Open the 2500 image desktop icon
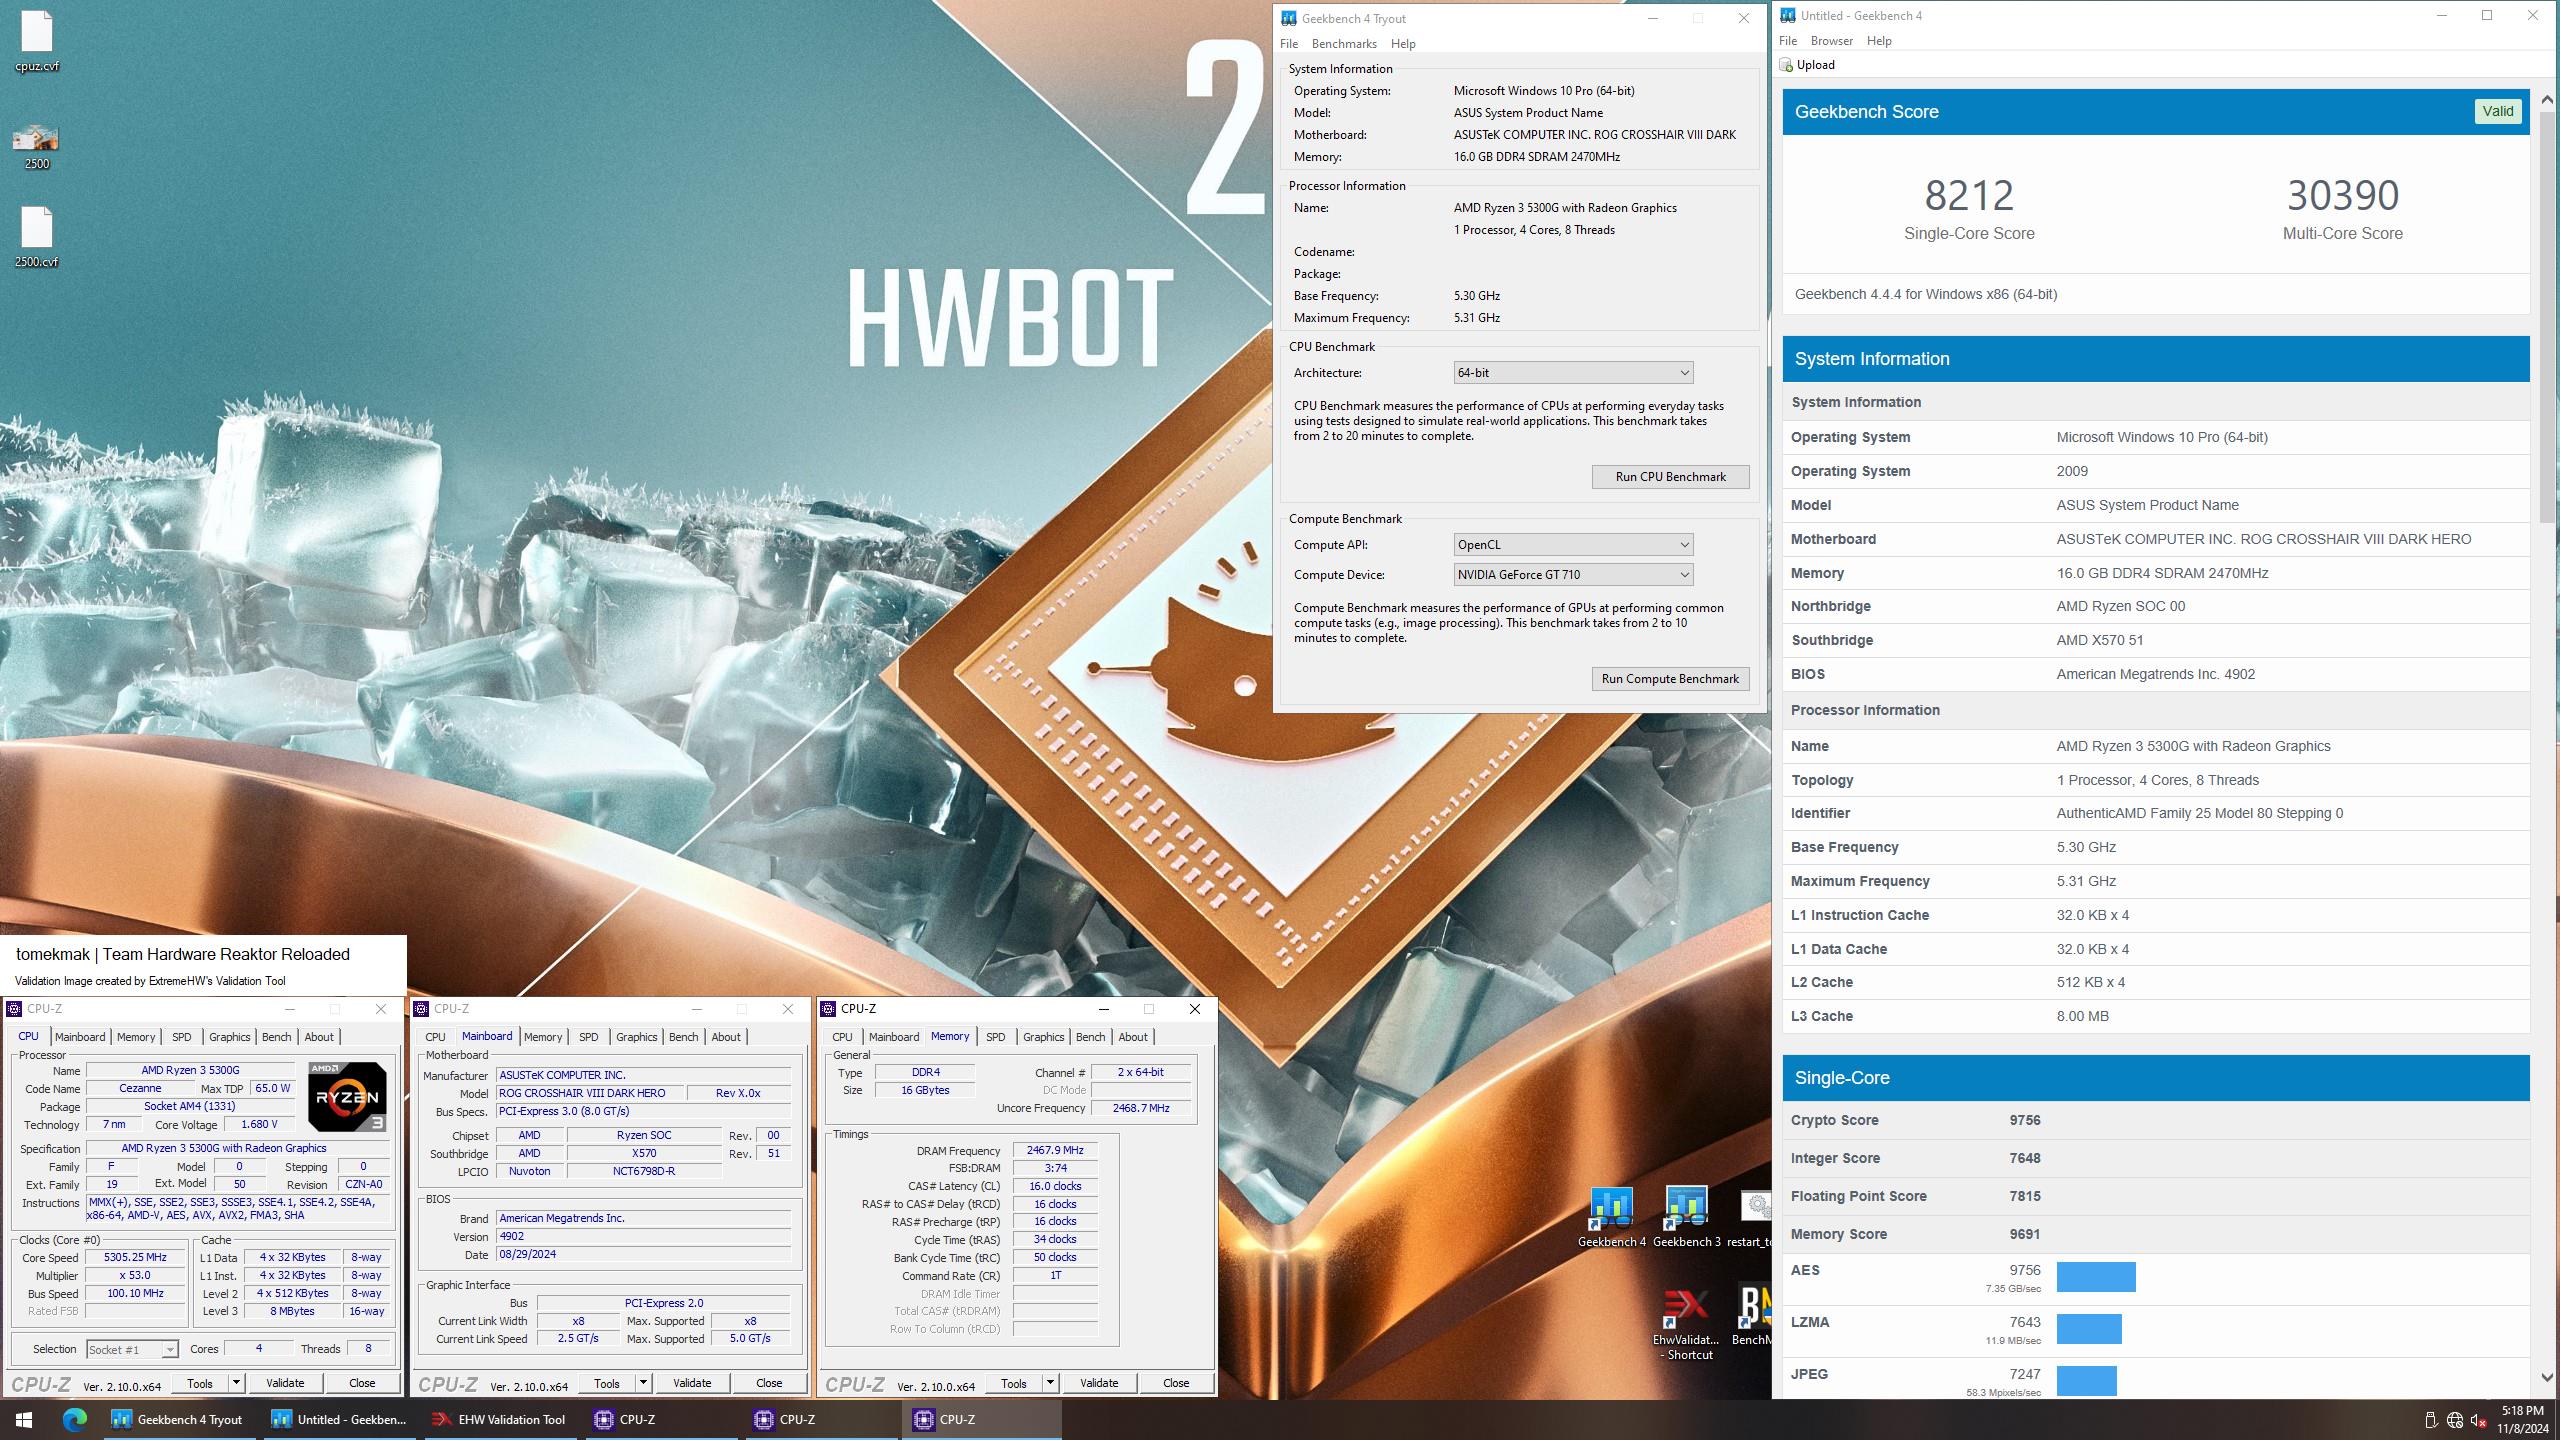2560x1440 pixels. pyautogui.click(x=36, y=146)
